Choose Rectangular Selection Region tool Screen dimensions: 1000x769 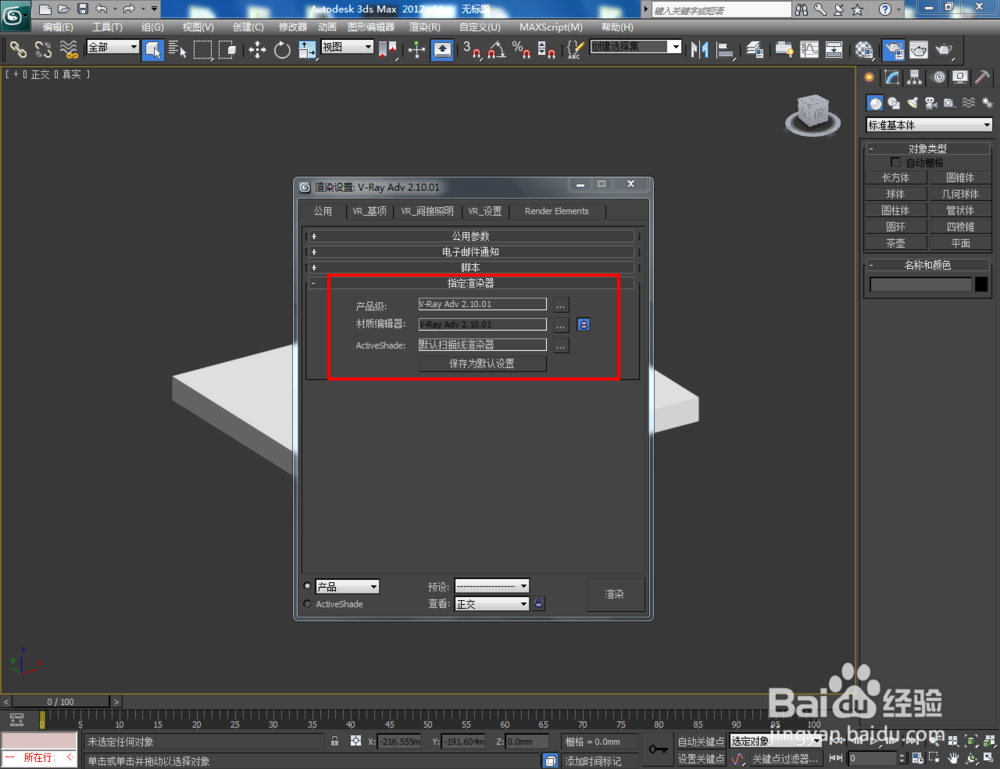tap(202, 49)
